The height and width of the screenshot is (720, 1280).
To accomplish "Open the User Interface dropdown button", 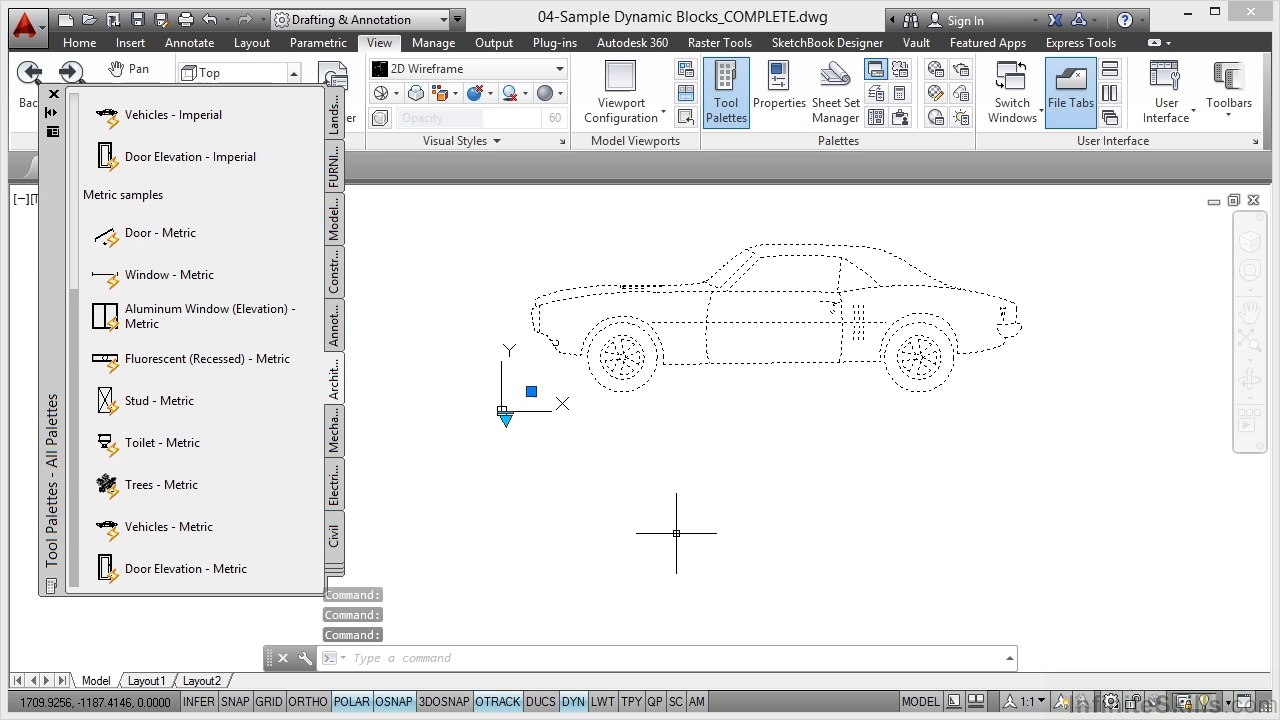I will click(x=1166, y=93).
